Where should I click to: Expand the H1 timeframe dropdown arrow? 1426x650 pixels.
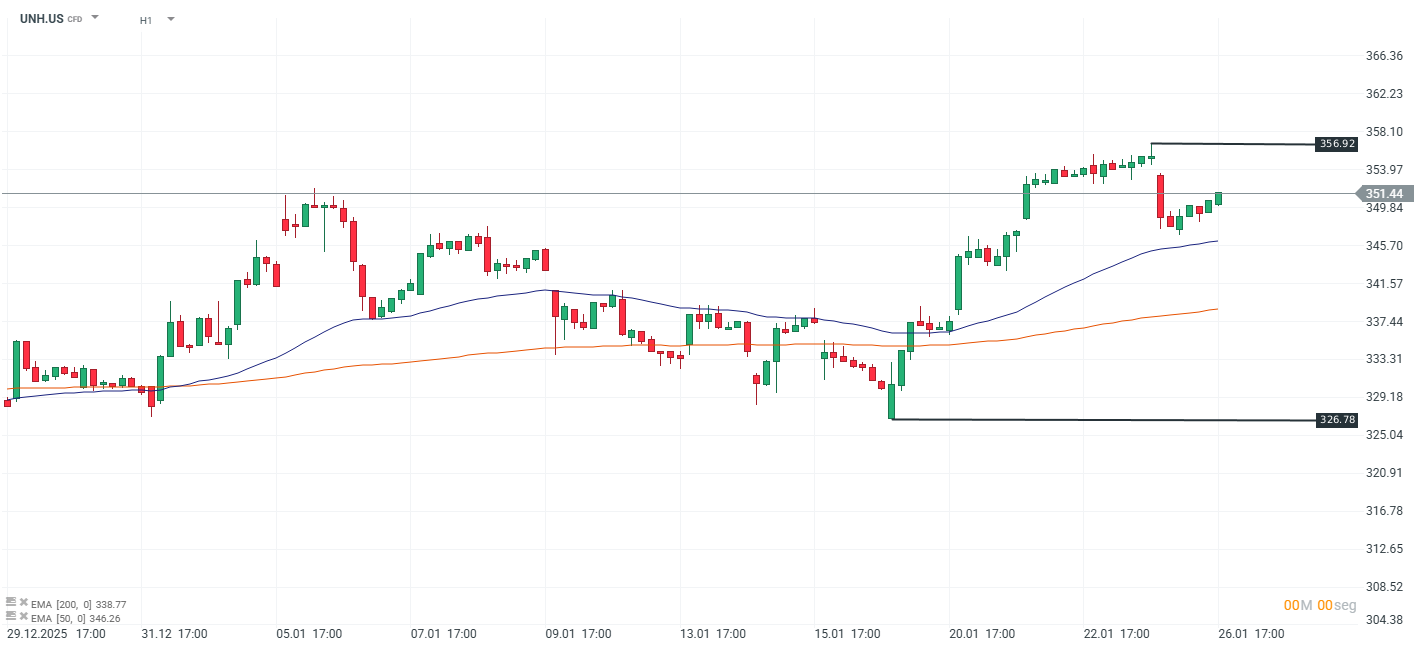tap(171, 19)
